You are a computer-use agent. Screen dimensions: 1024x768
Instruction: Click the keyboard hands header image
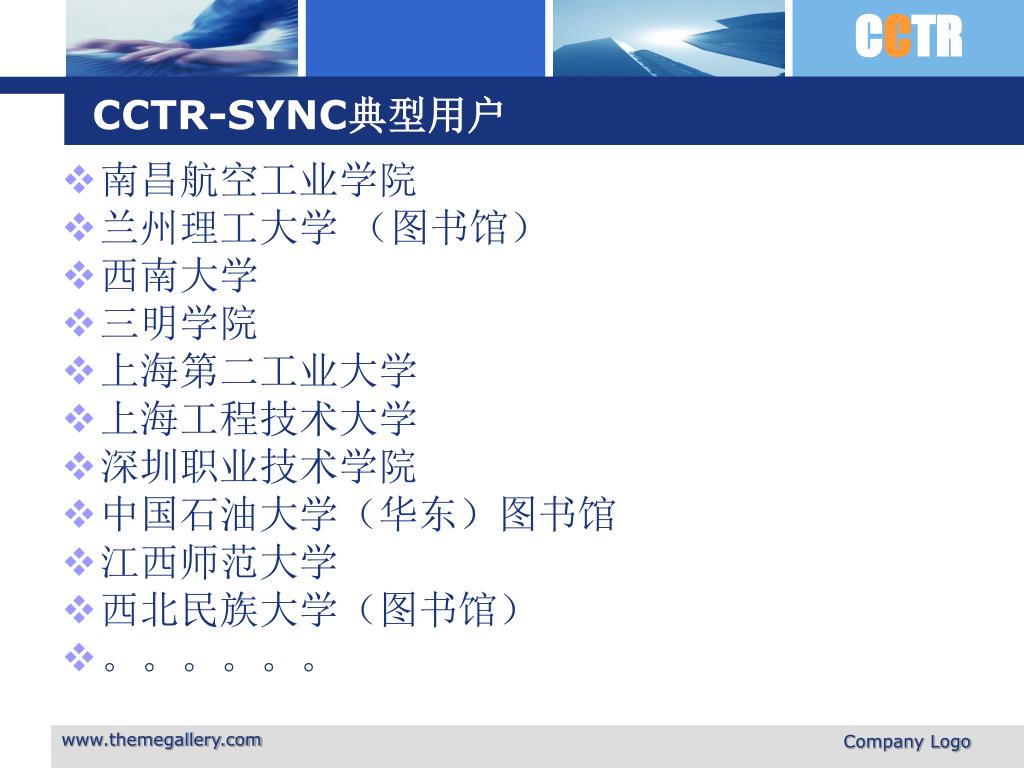click(182, 38)
